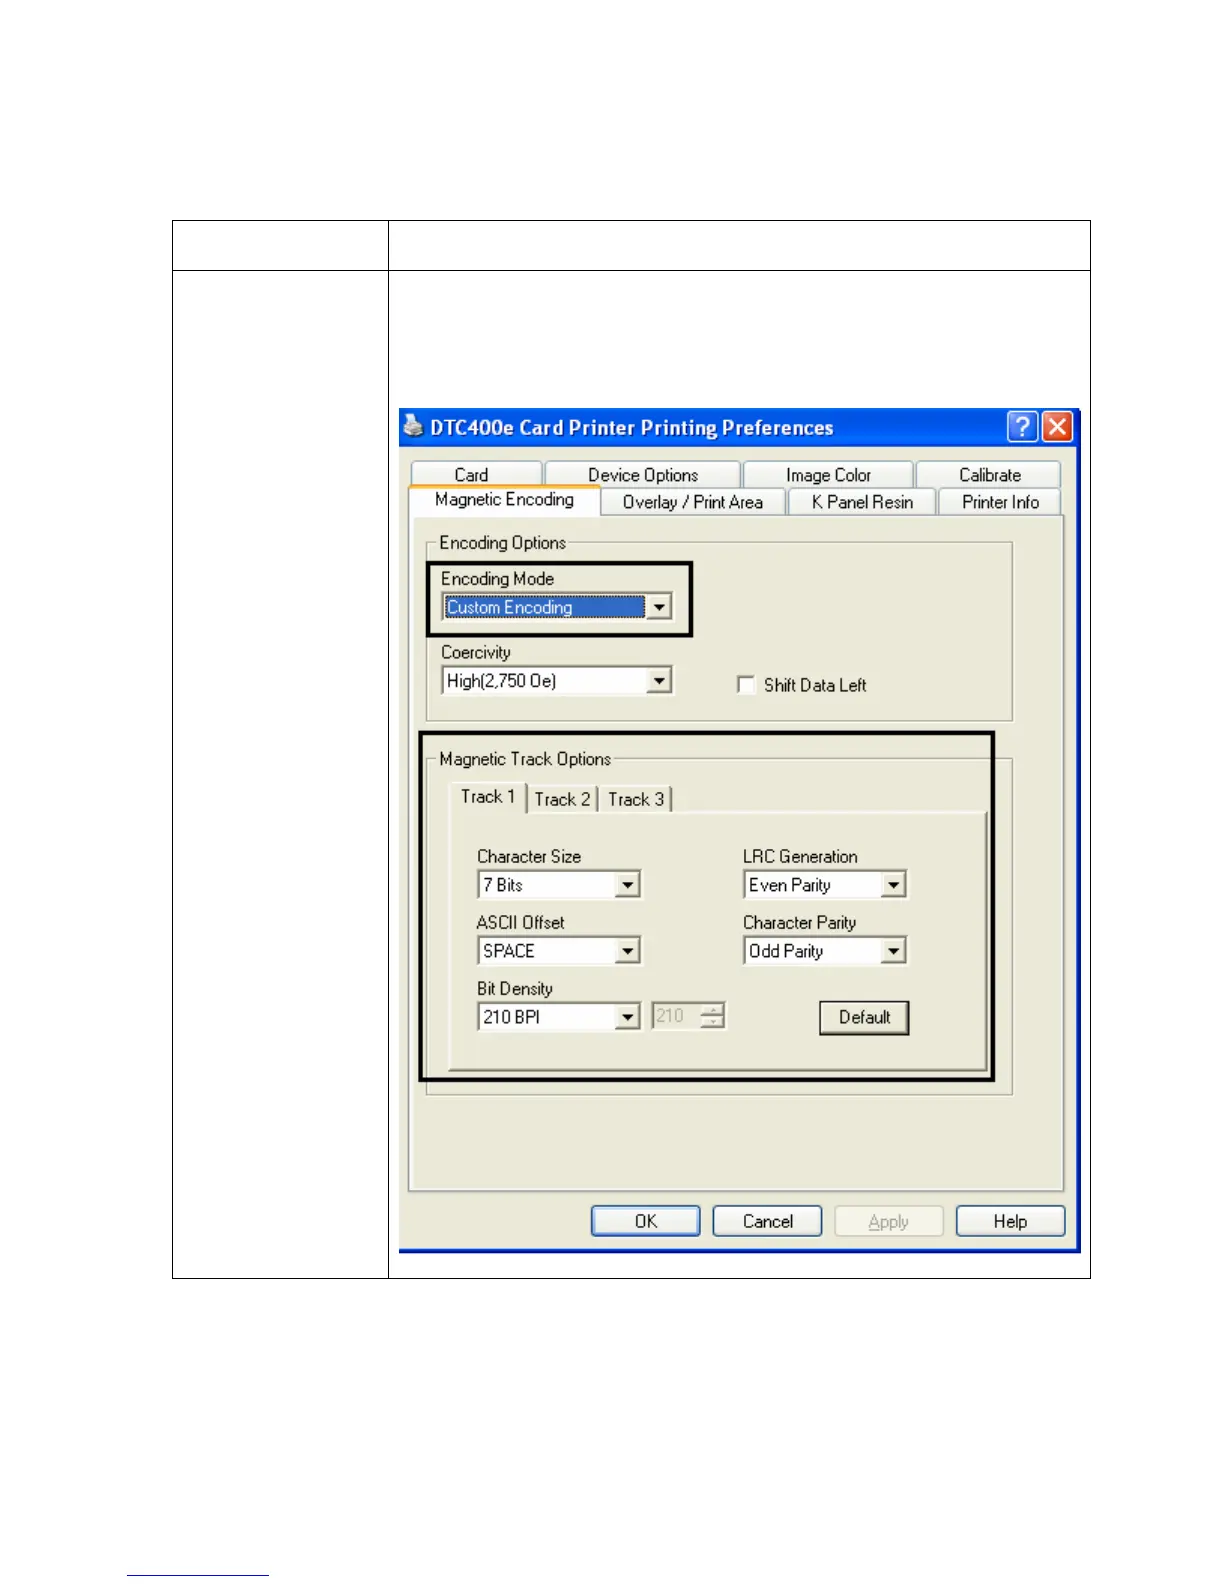Click the Coercivity label
This screenshot has height=1584, width=1224.
pos(476,652)
